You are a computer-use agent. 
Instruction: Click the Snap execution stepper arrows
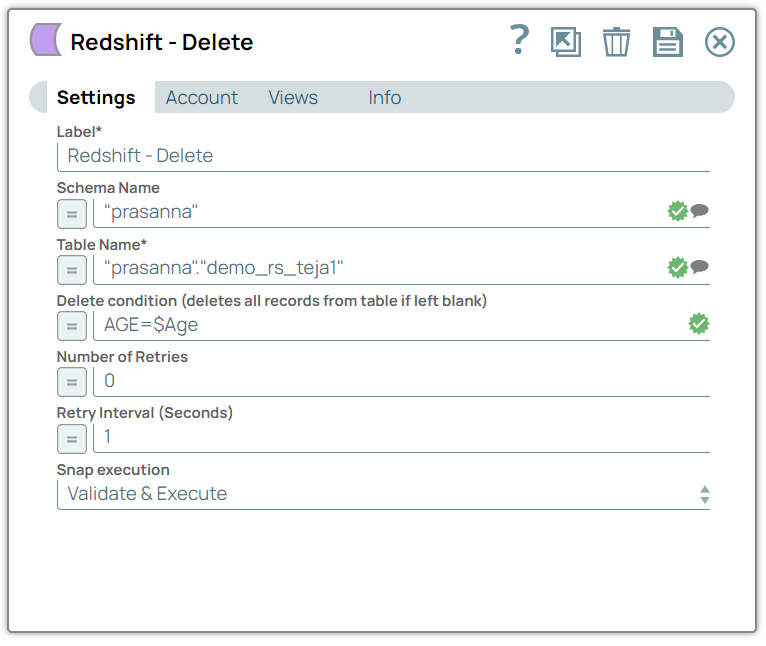point(704,495)
